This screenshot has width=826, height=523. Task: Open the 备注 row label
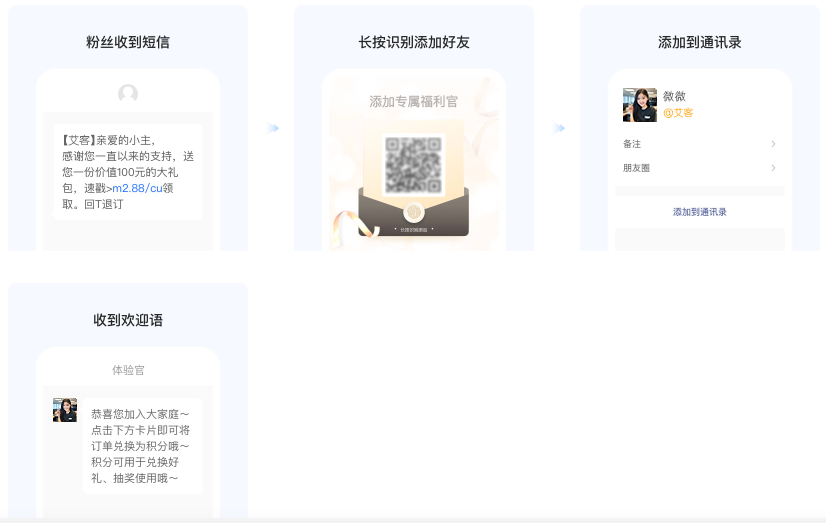coord(632,144)
